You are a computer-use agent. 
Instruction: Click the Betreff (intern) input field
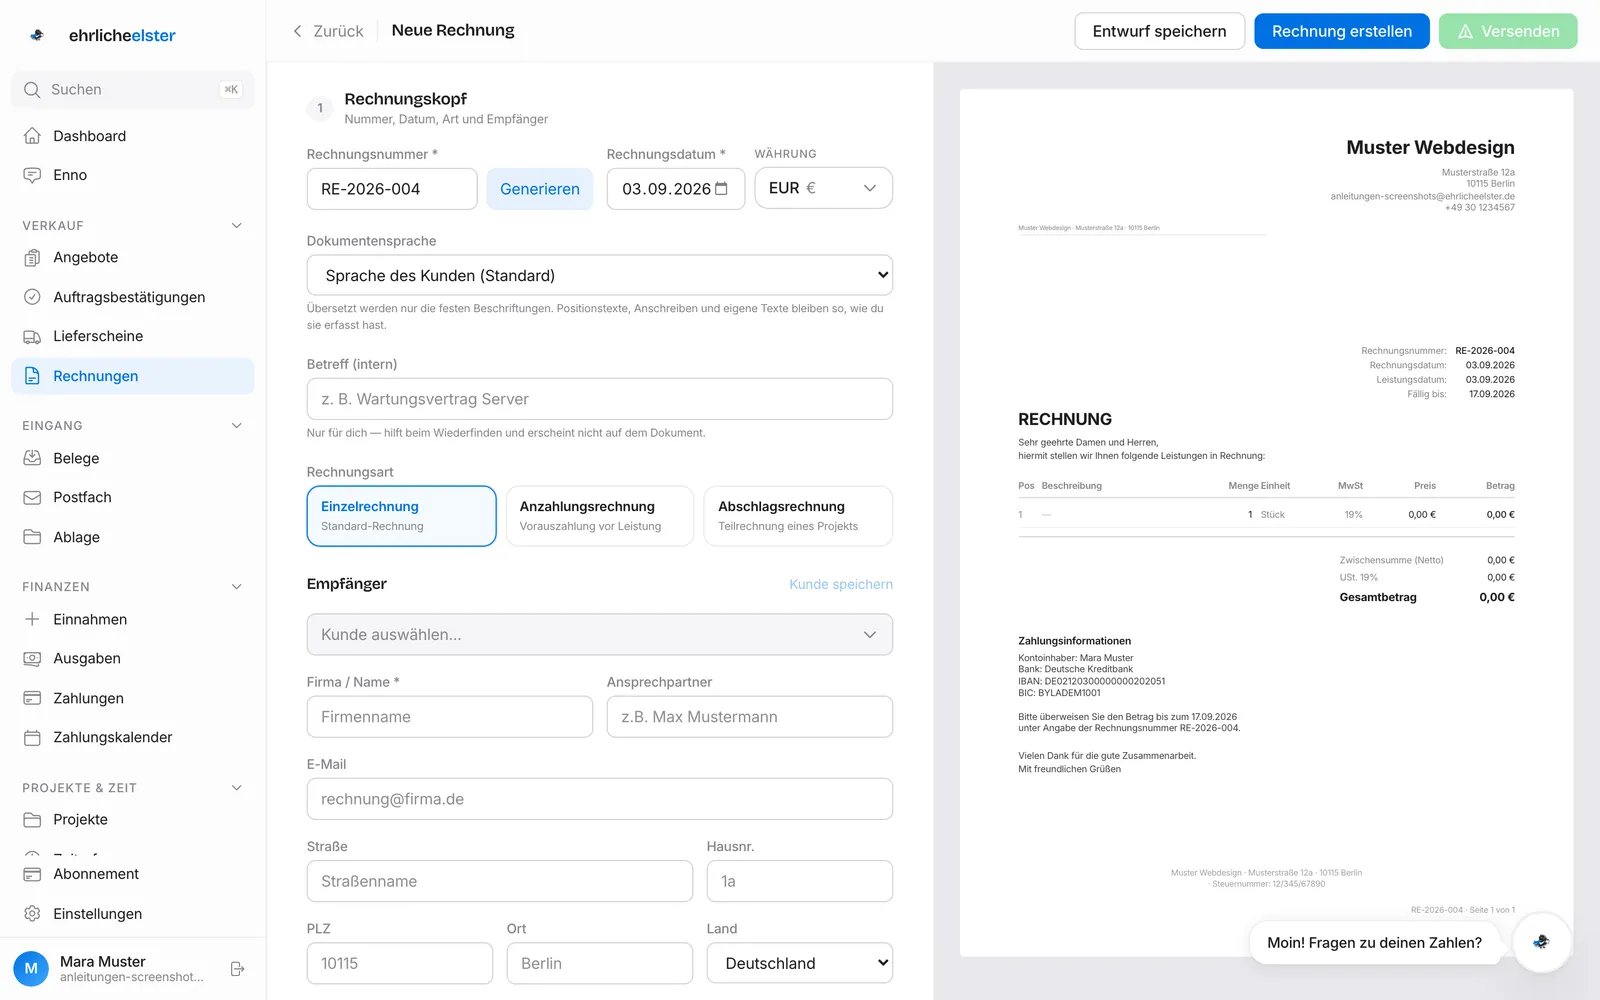point(600,399)
